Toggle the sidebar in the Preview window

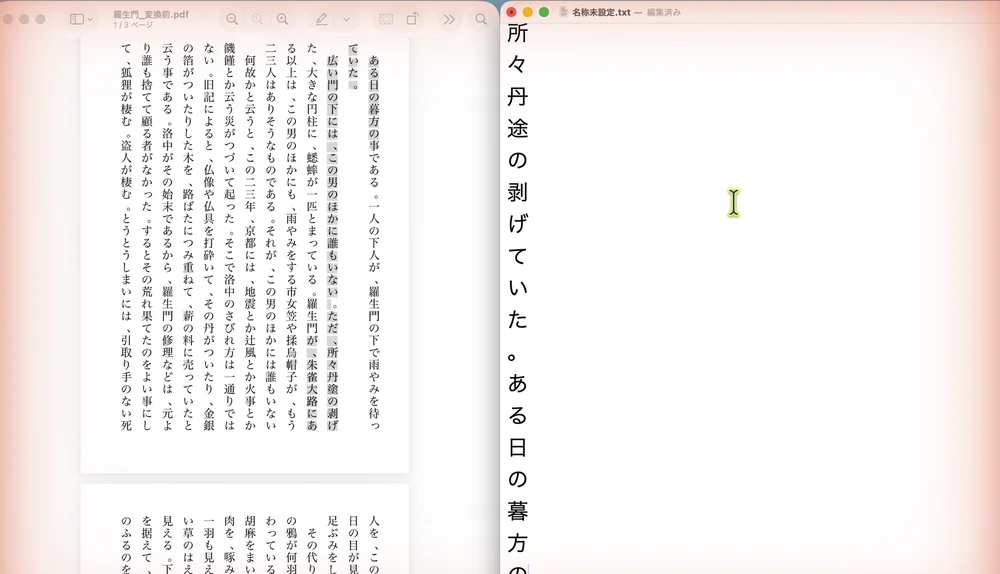pos(77,19)
